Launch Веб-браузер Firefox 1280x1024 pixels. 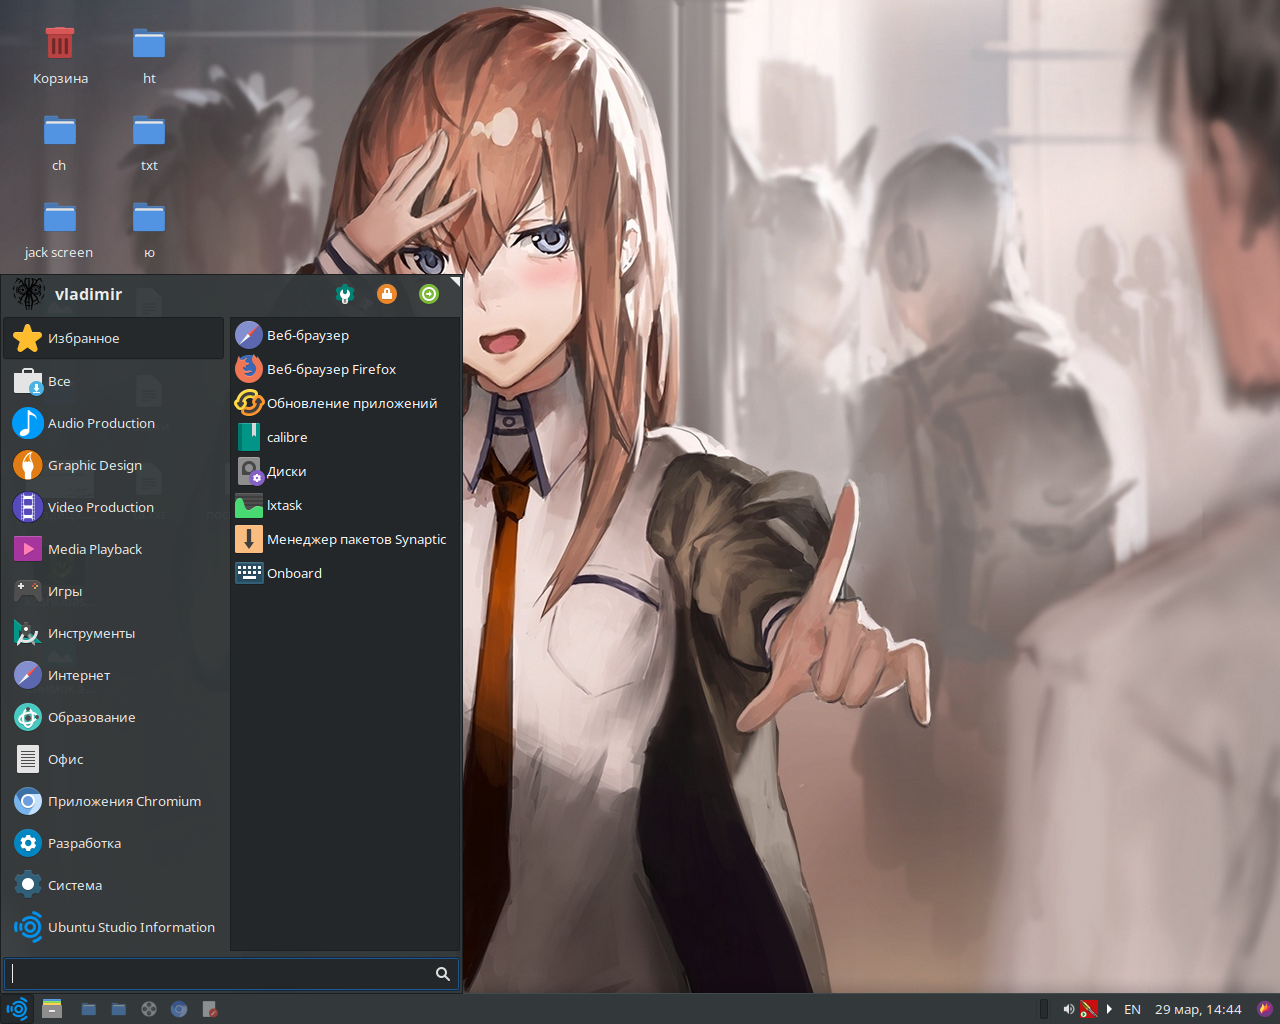click(x=346, y=369)
